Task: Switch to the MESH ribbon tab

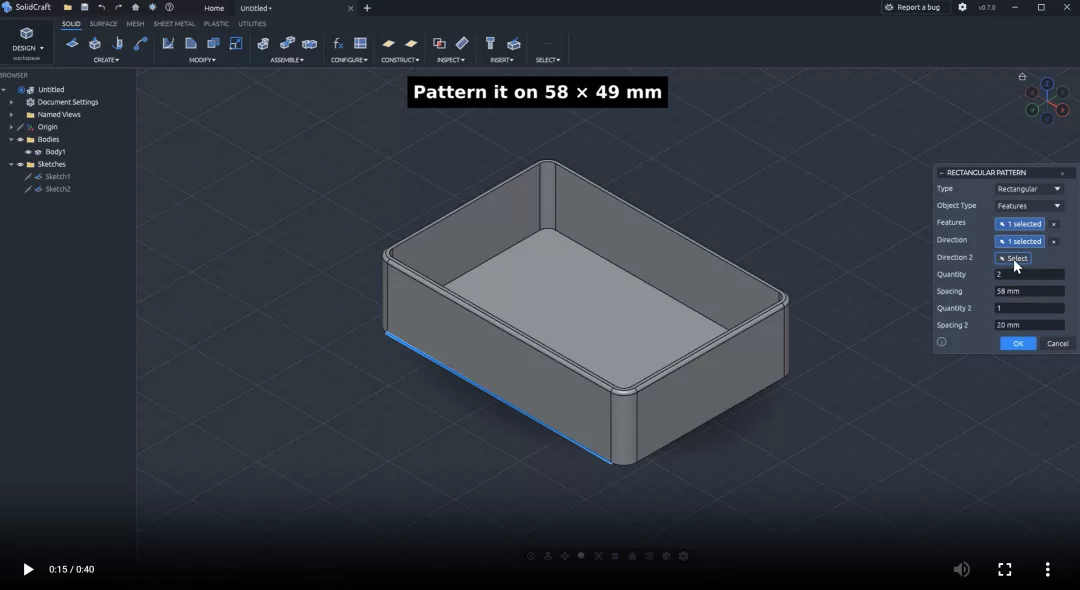Action: 135,23
